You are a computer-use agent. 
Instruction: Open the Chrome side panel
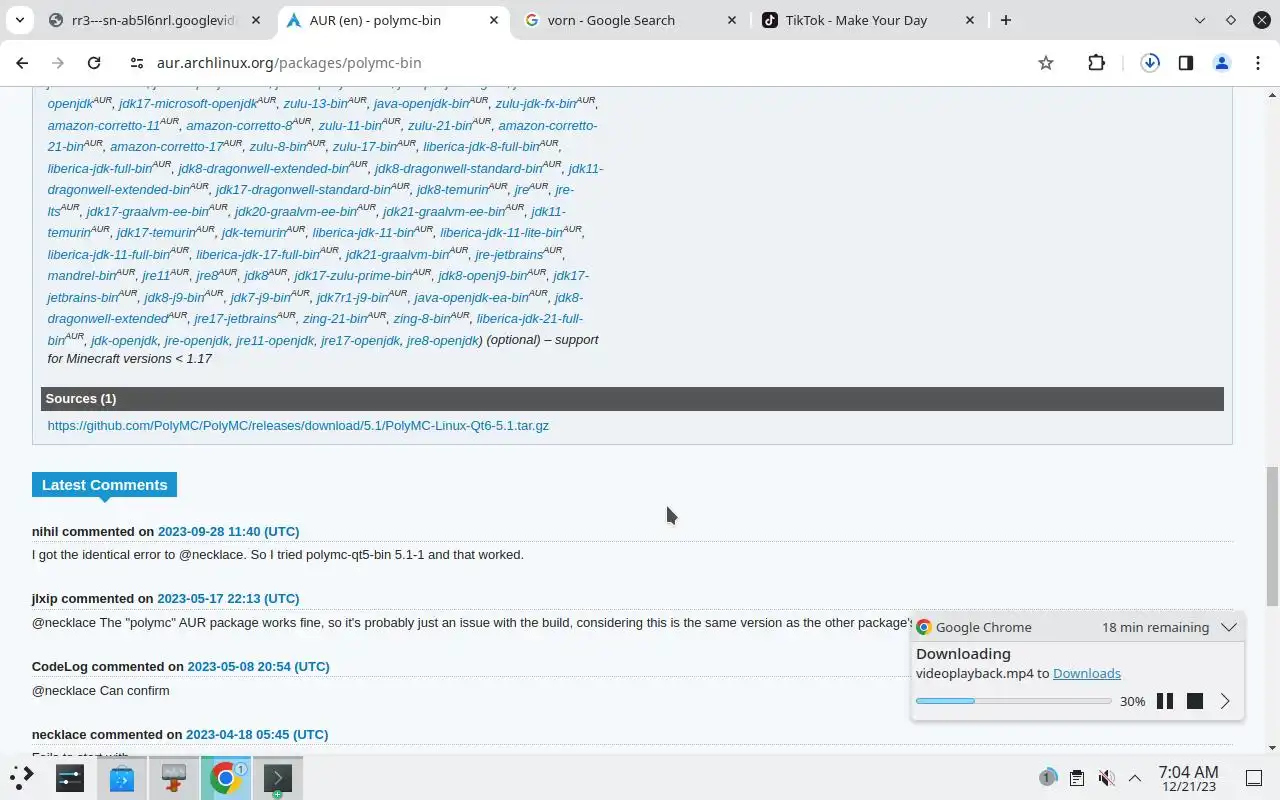coord(1185,63)
